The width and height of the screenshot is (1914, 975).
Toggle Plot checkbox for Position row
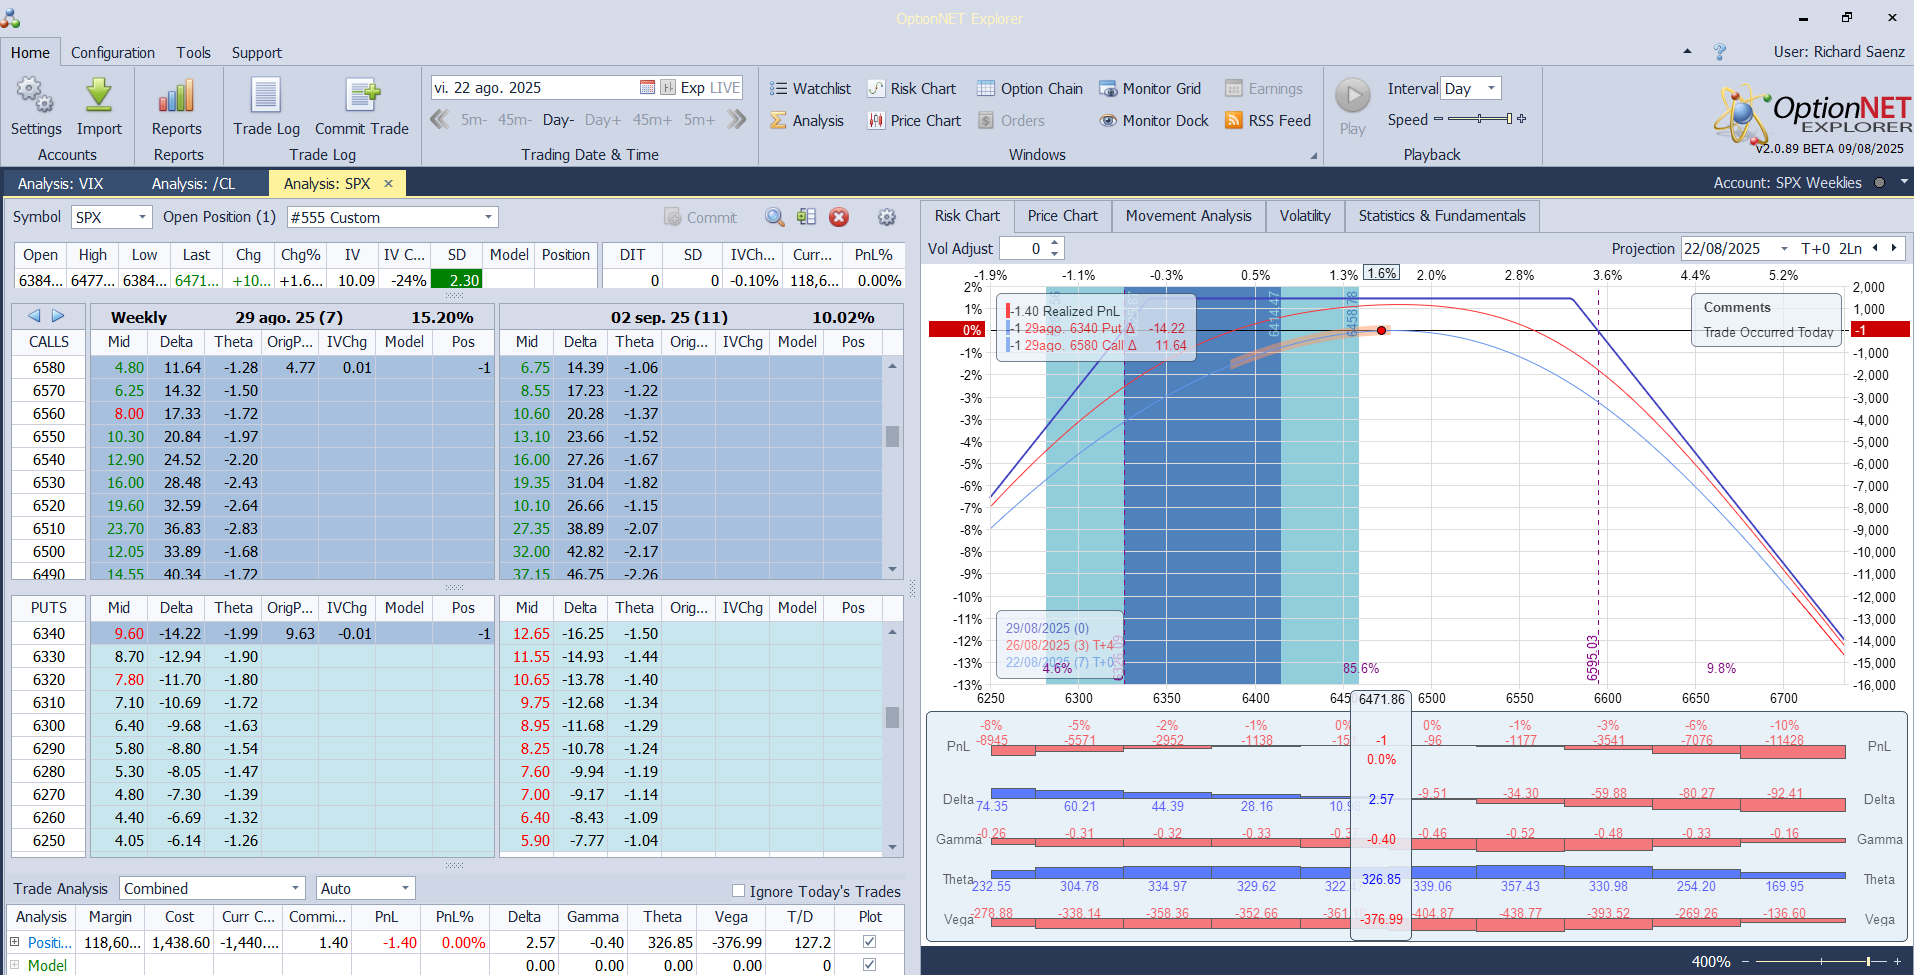869,942
